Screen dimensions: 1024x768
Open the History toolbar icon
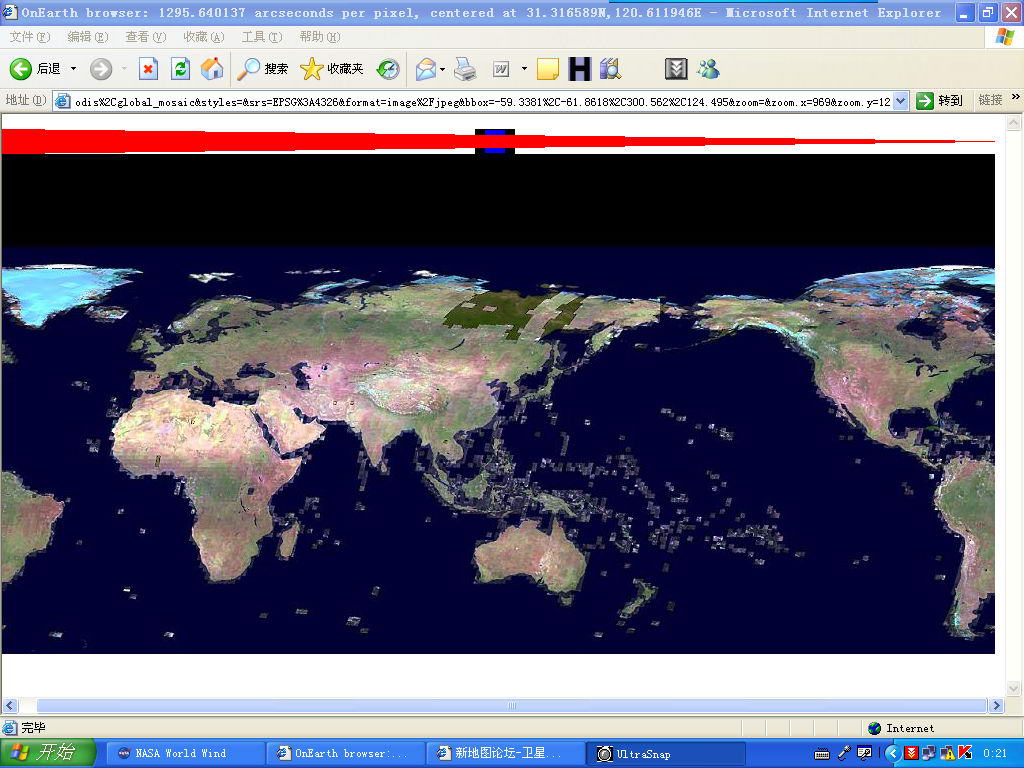click(388, 69)
